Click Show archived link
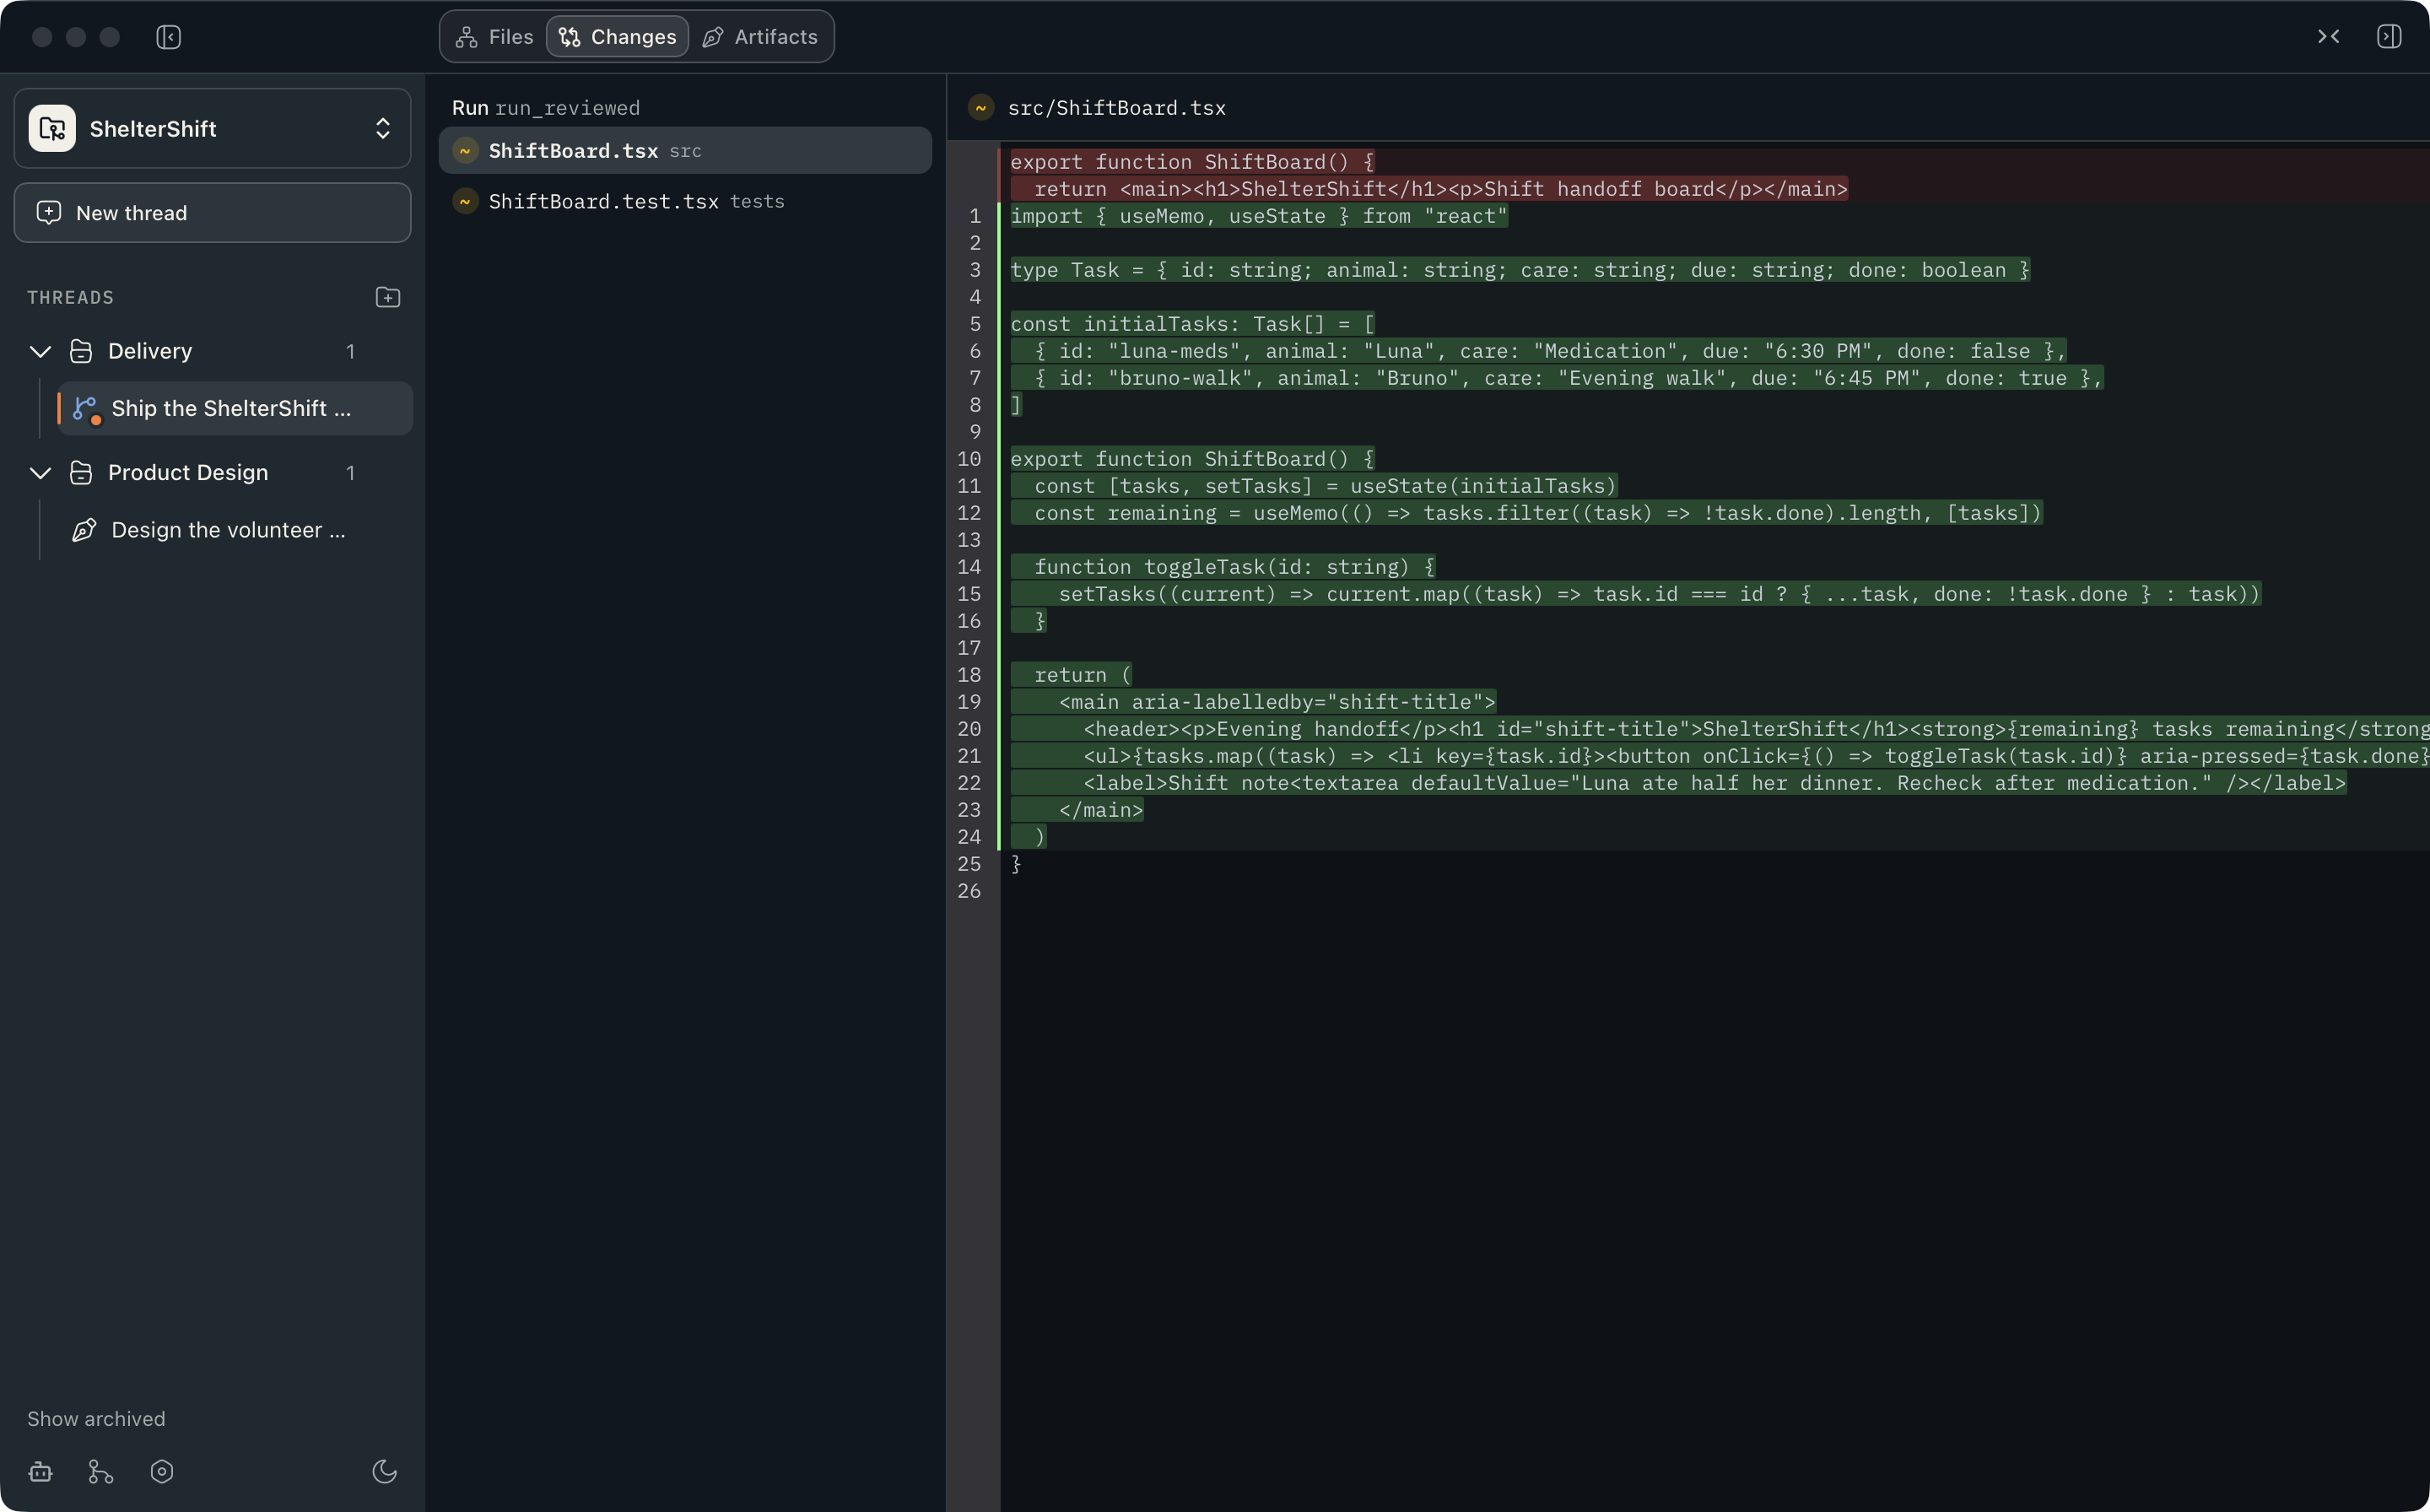This screenshot has height=1512, width=2430. click(x=96, y=1418)
